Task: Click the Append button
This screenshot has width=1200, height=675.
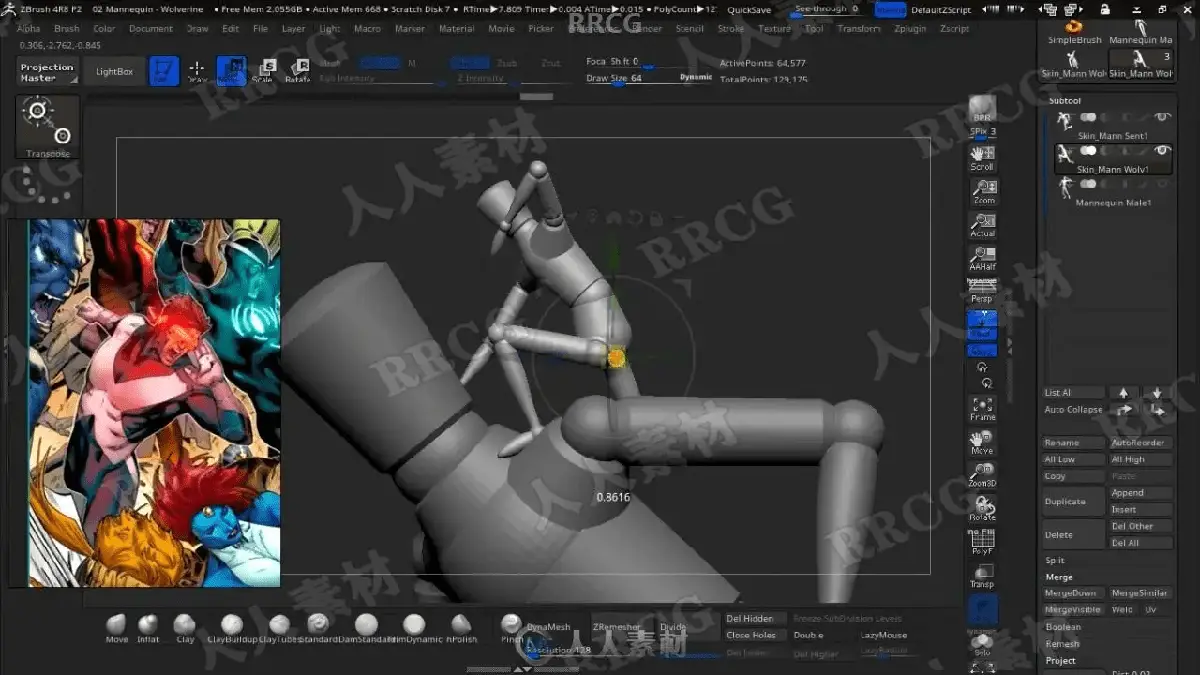Action: [1141, 493]
